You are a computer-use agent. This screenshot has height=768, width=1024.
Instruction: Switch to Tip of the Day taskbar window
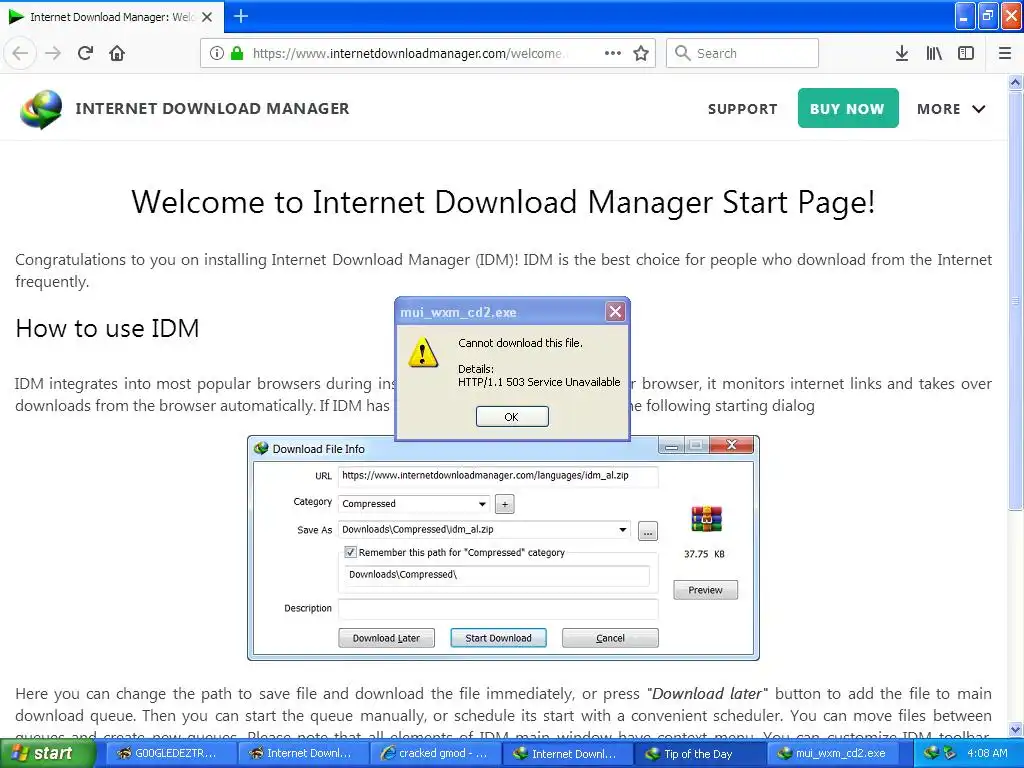699,753
